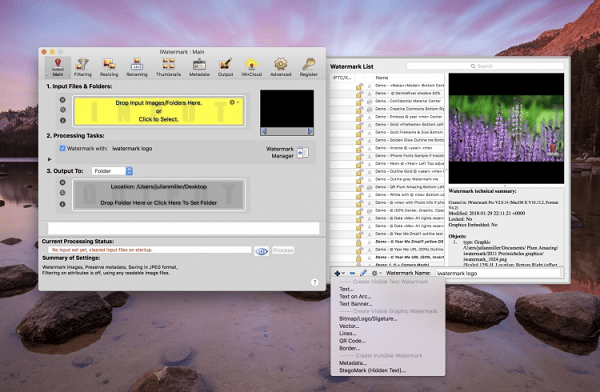Click the output middle round icon
Image resolution: width=600 pixels, height=392 pixels.
coord(62,193)
